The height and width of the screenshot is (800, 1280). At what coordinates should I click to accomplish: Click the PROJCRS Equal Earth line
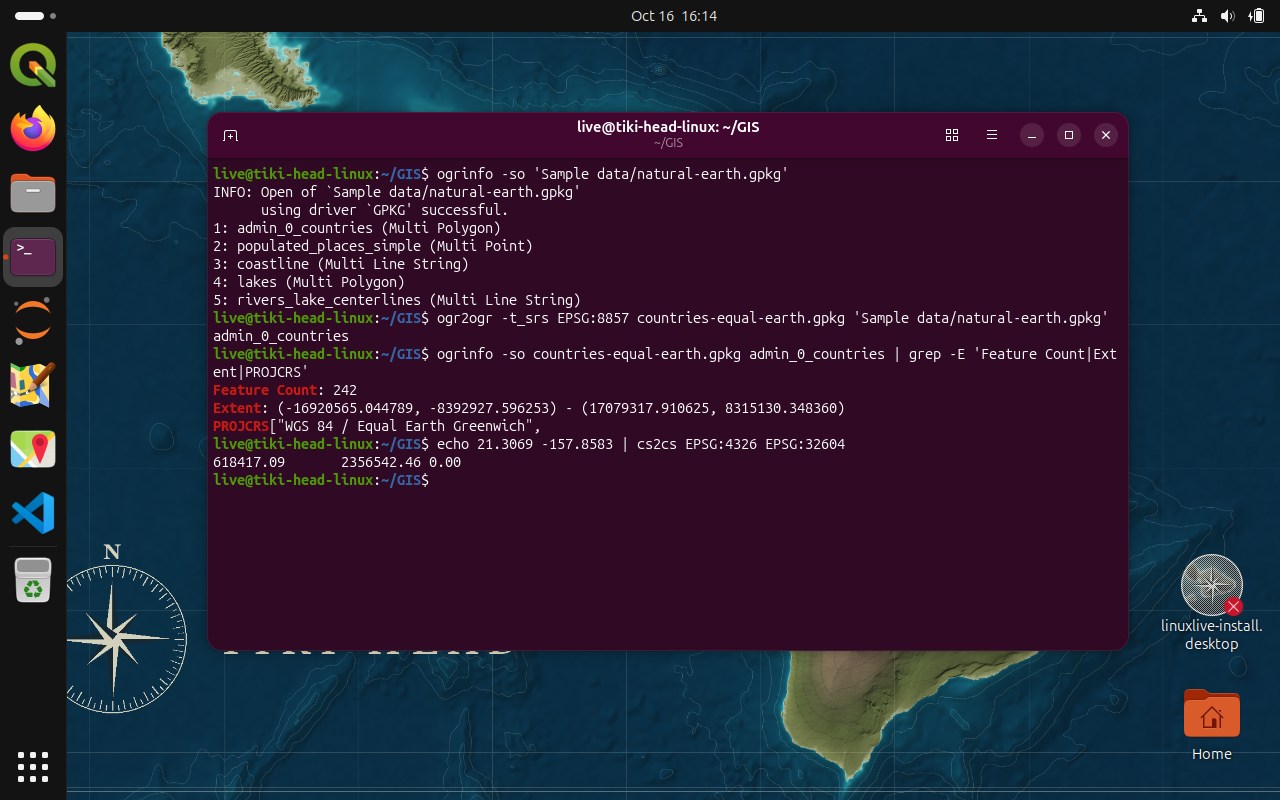[377, 426]
